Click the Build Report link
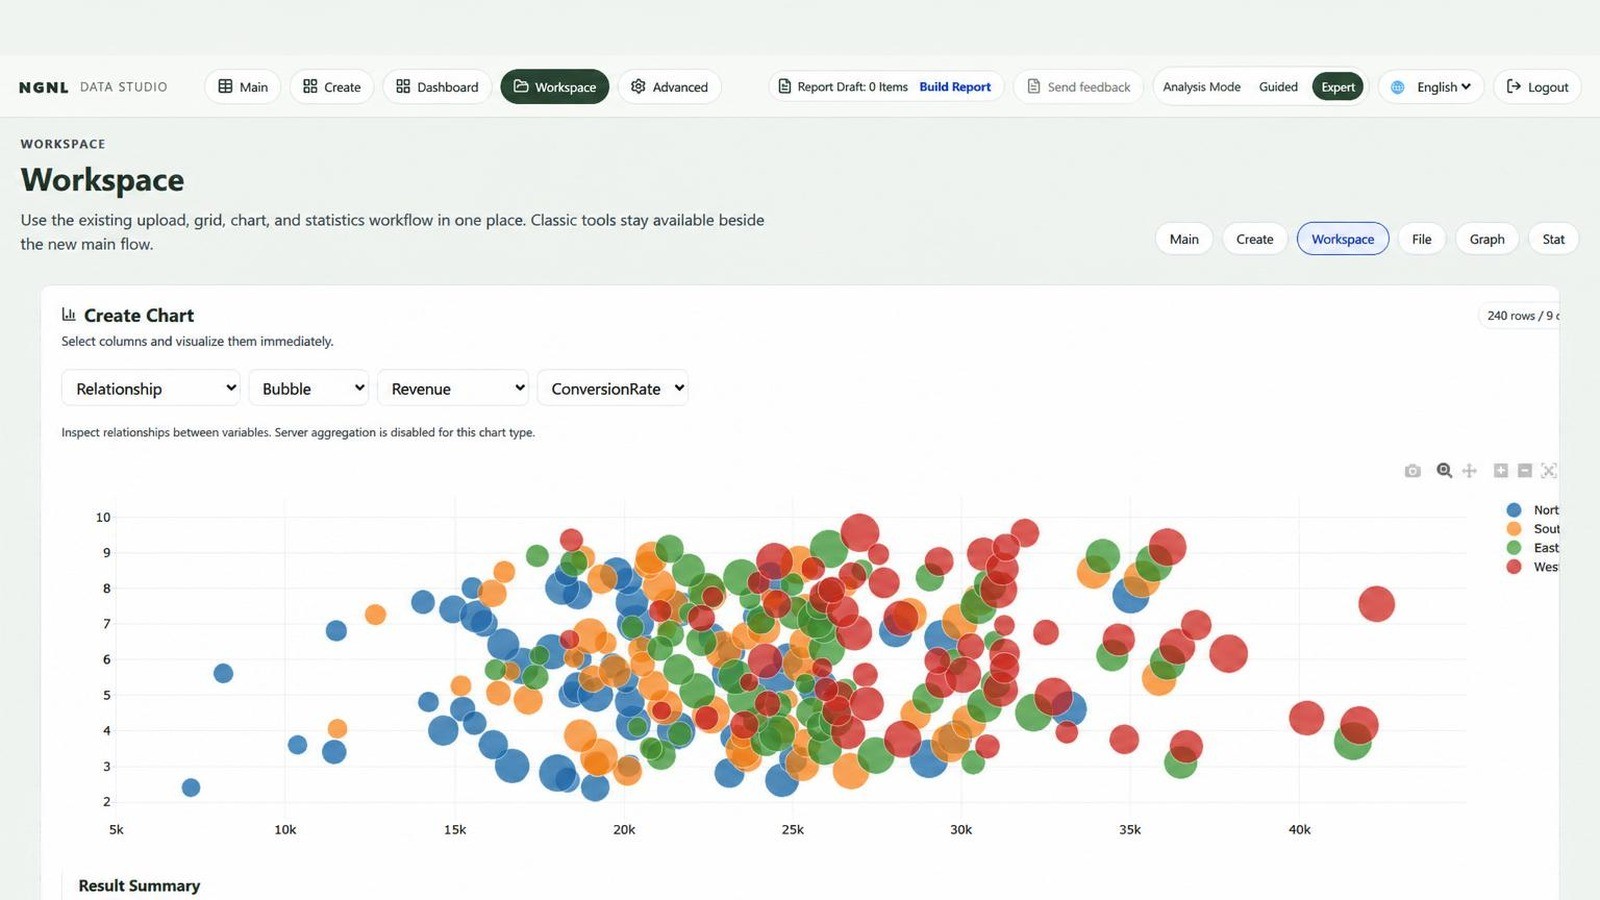 click(x=955, y=87)
